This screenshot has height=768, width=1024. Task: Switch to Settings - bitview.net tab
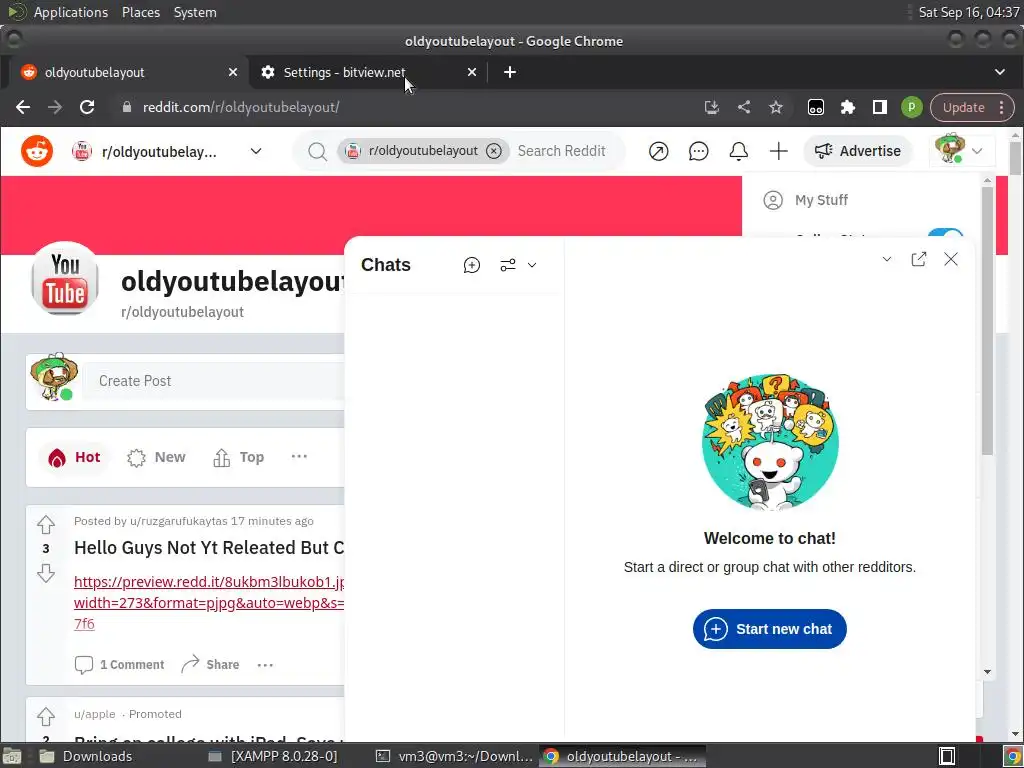click(366, 72)
